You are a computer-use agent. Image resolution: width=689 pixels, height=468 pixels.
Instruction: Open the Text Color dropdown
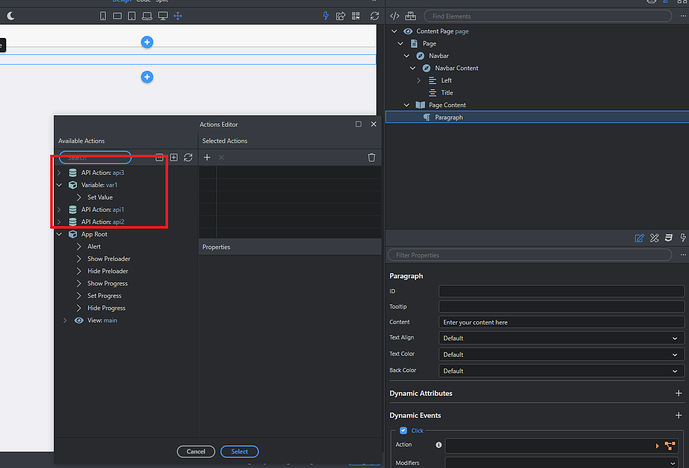click(x=561, y=354)
